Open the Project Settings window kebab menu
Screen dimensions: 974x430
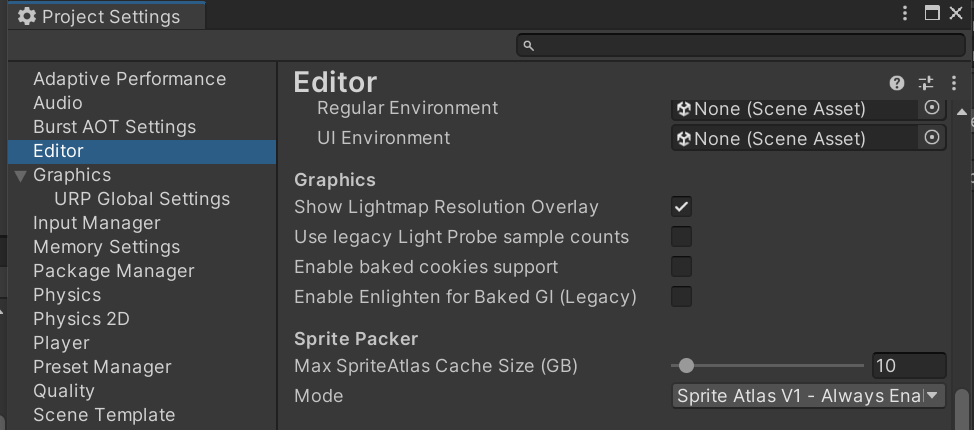click(x=905, y=13)
